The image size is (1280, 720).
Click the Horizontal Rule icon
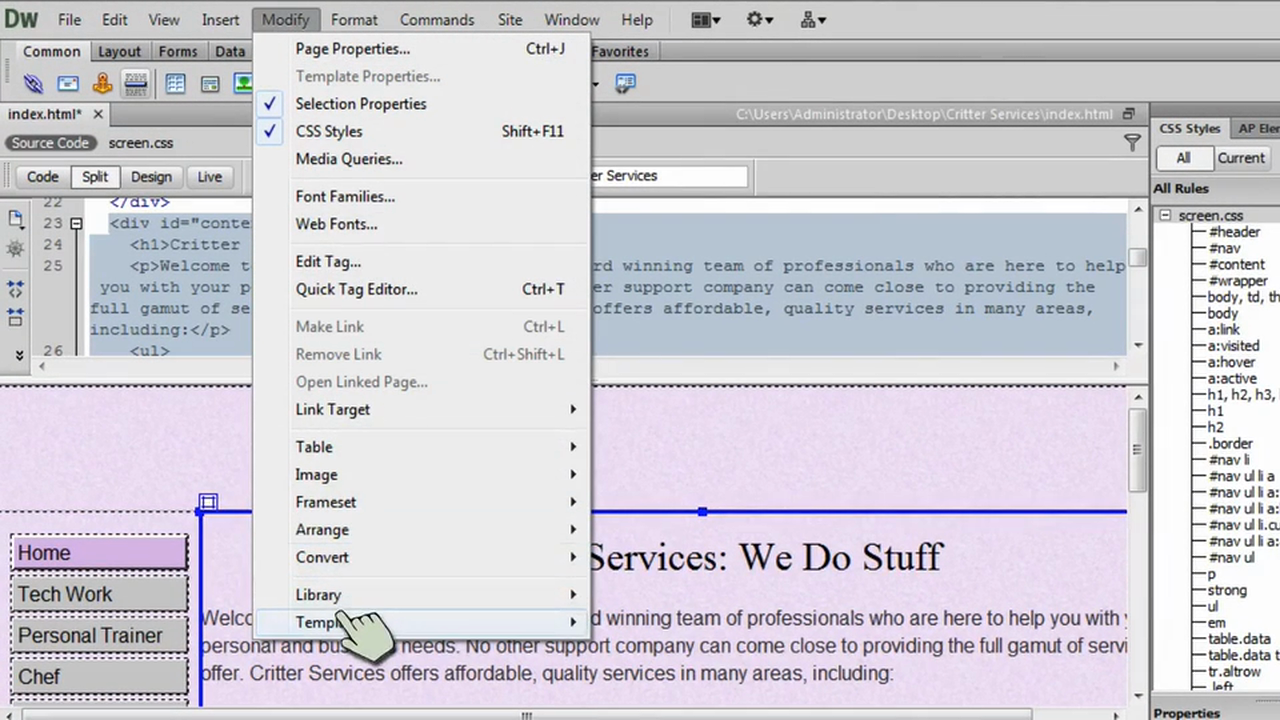pyautogui.click(x=136, y=84)
